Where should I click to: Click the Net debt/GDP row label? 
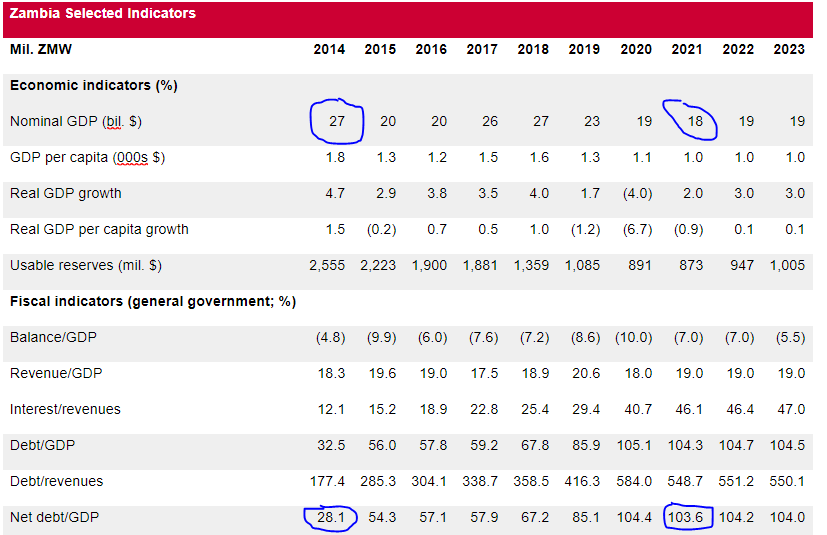click(x=54, y=517)
